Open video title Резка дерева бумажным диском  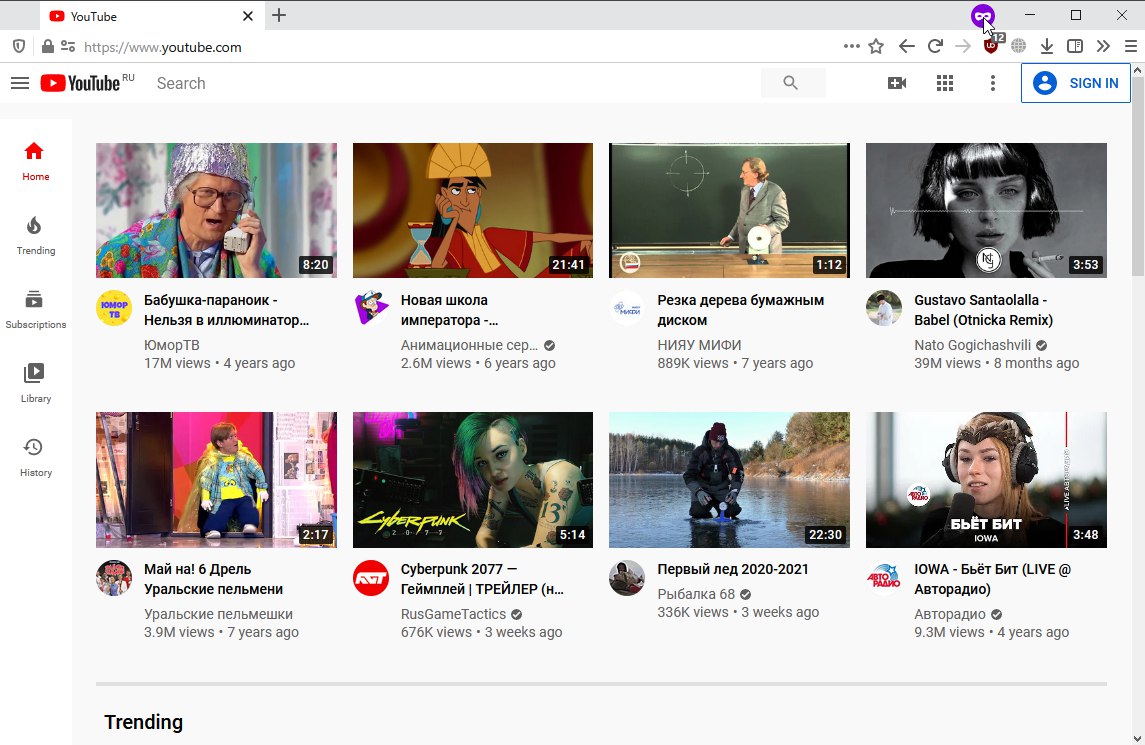click(740, 310)
